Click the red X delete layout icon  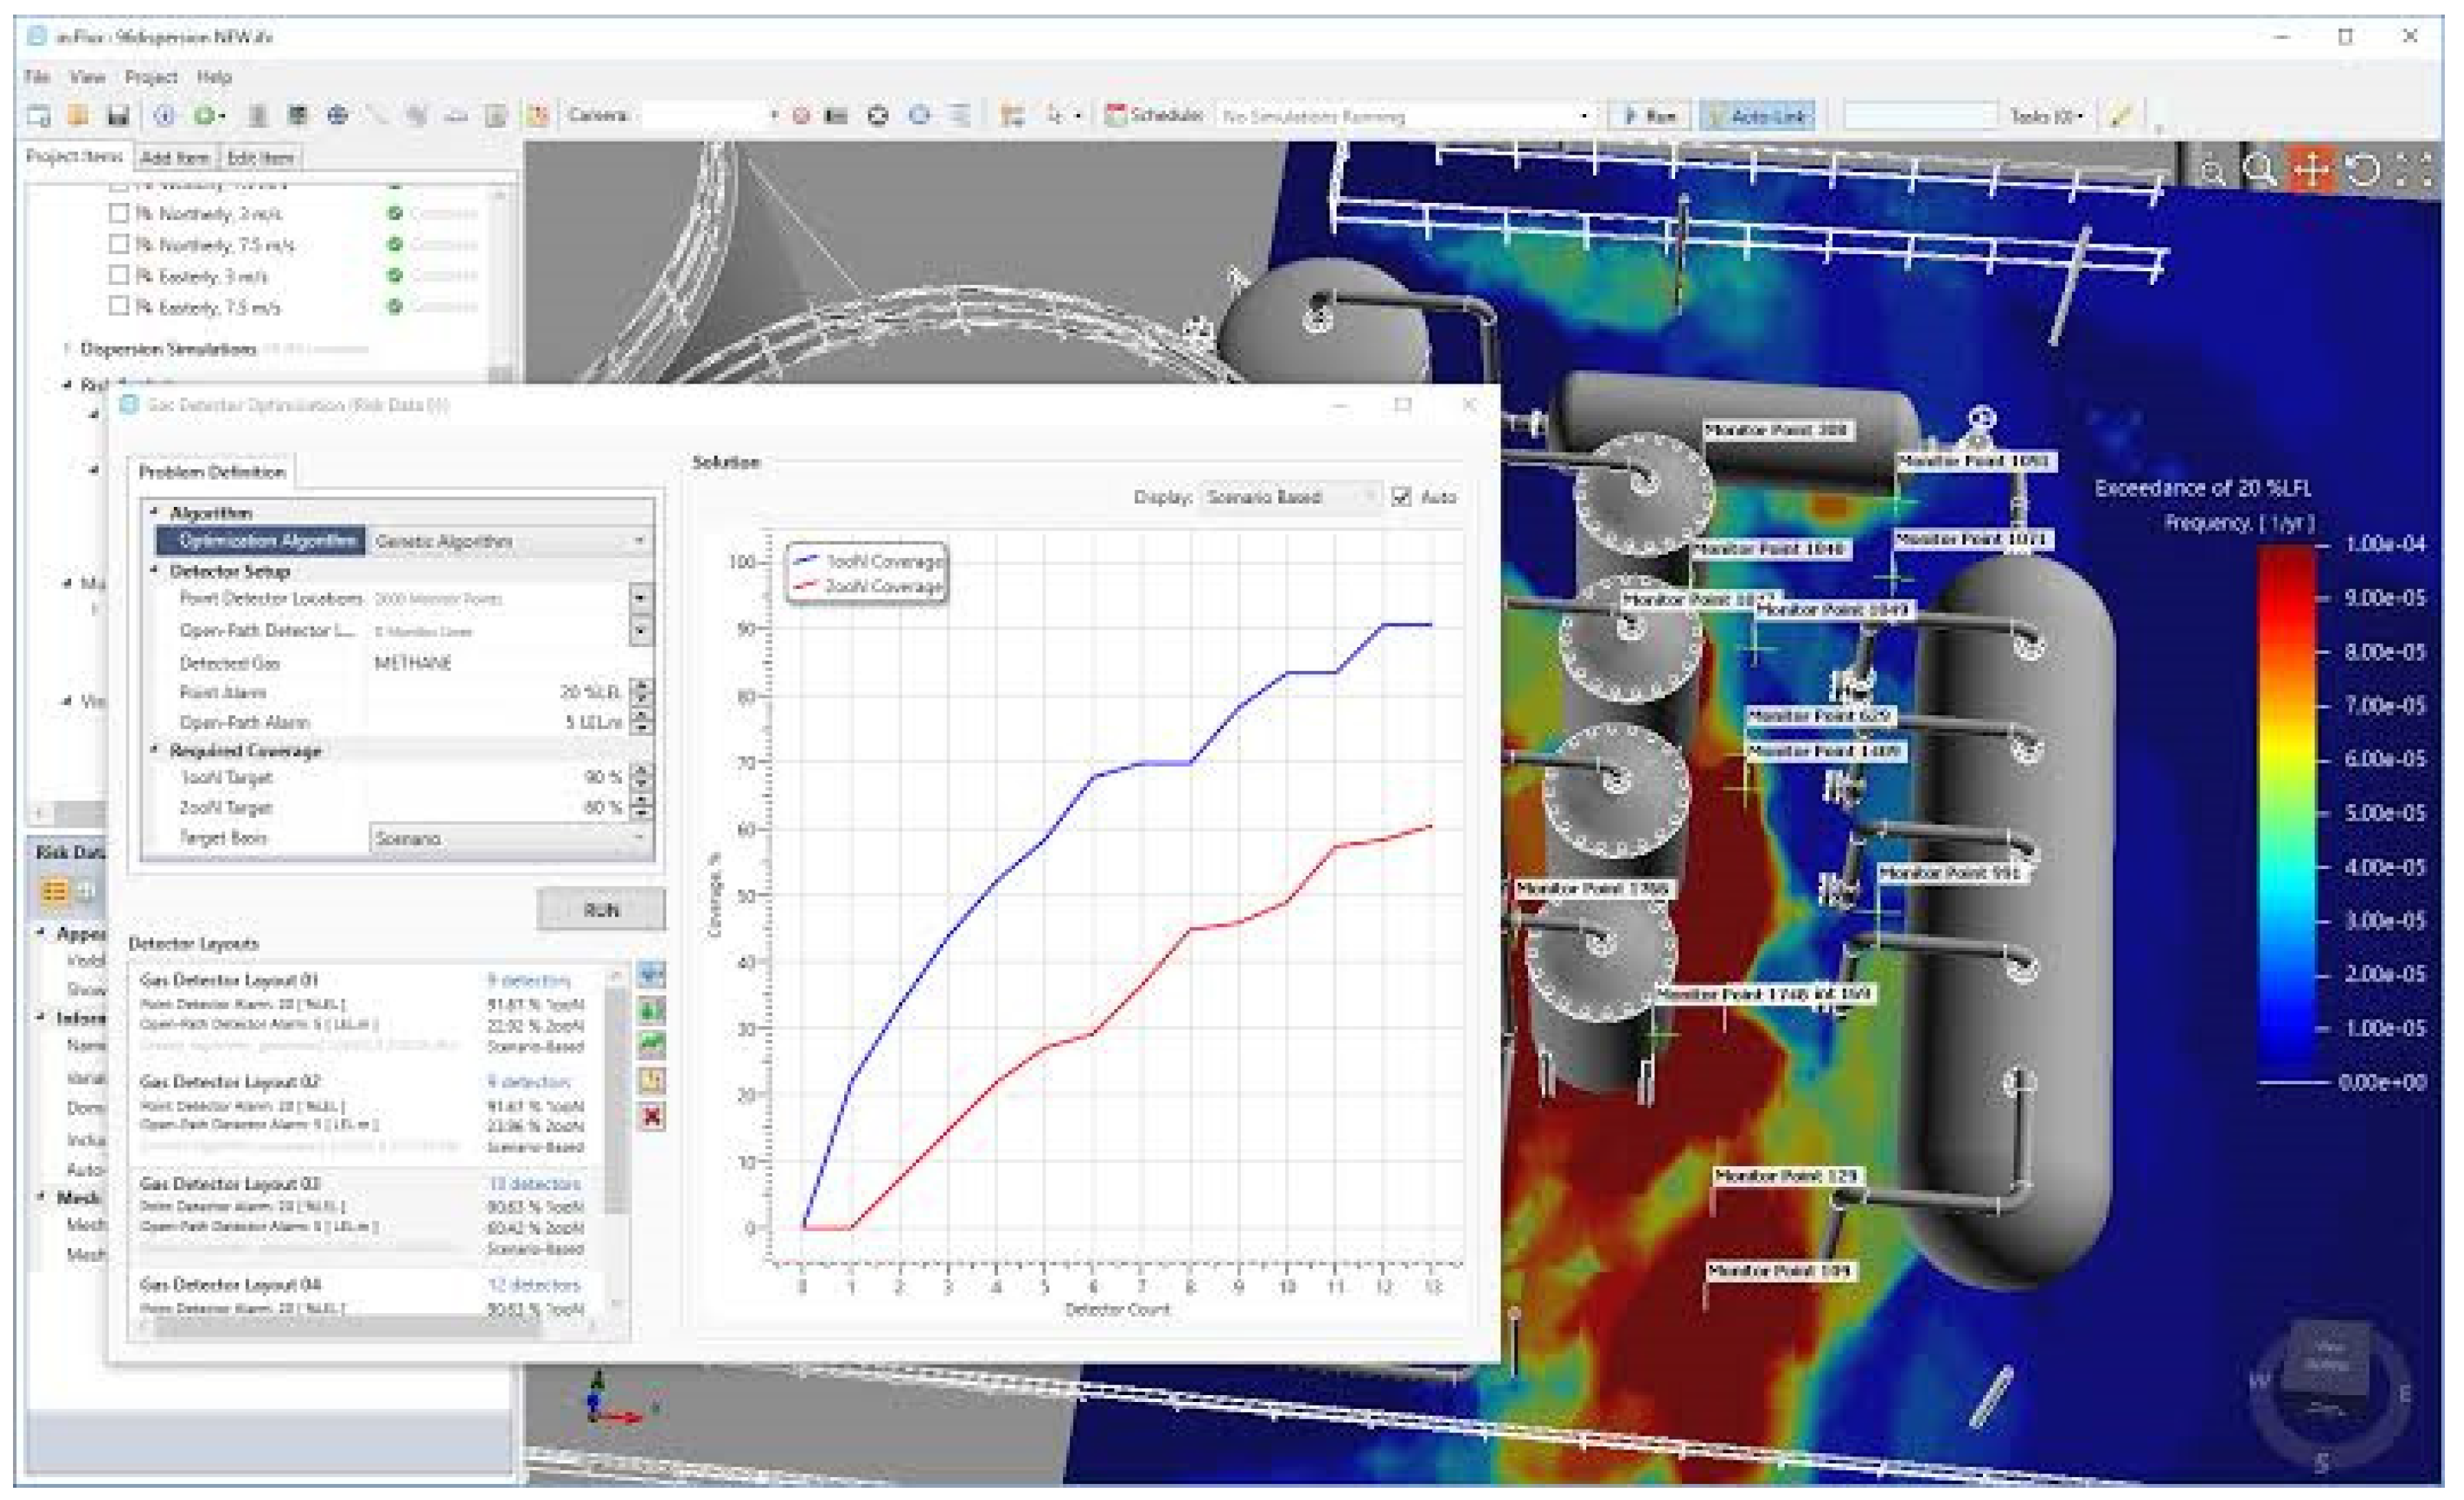coord(652,1117)
